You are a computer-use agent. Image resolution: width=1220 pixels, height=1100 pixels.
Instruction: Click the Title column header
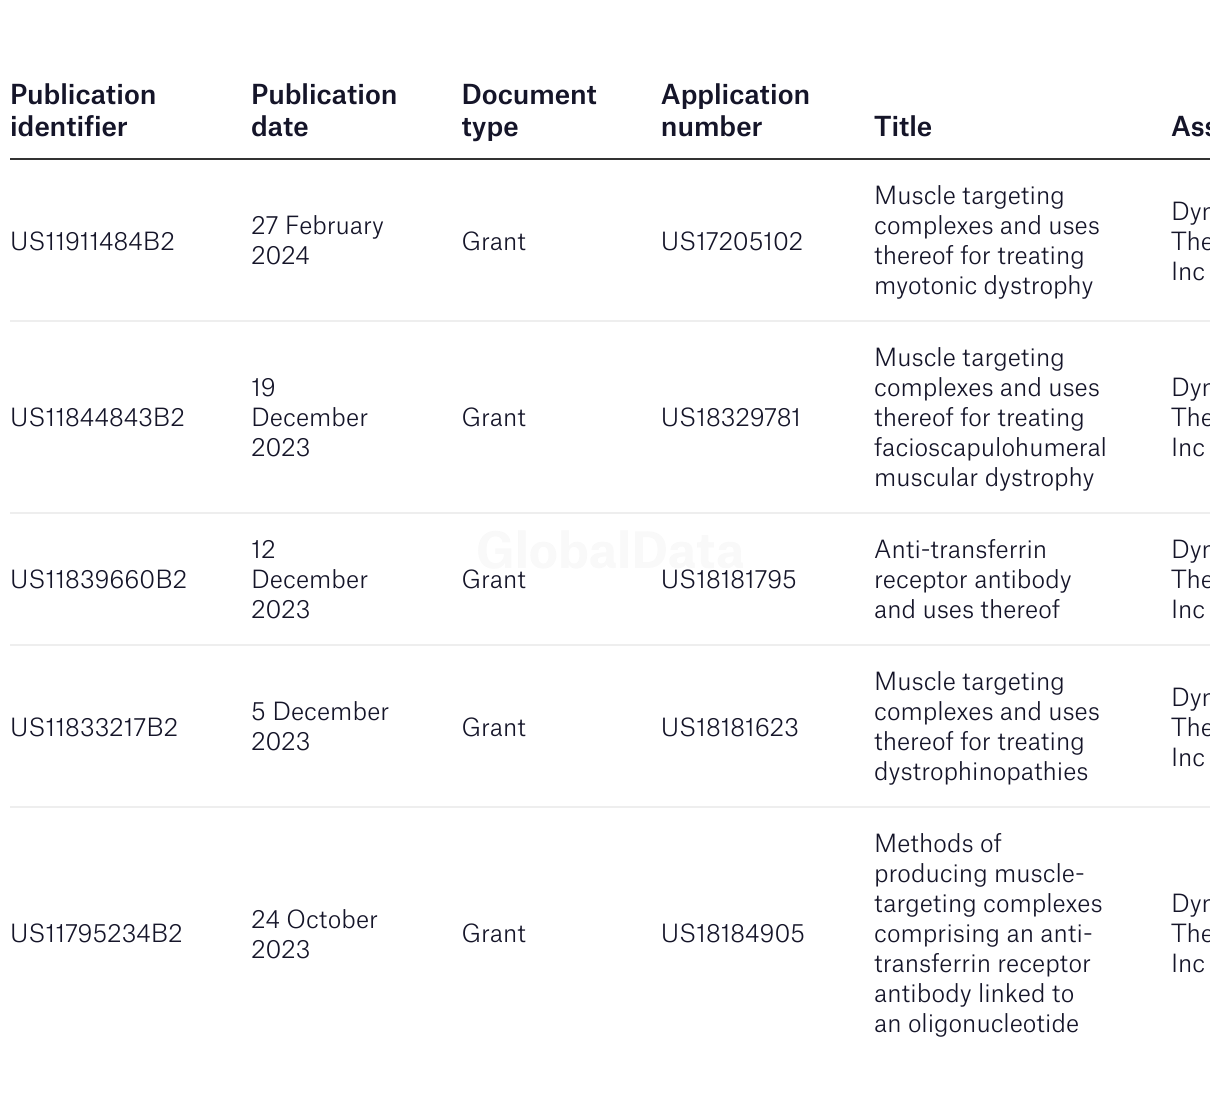point(902,127)
